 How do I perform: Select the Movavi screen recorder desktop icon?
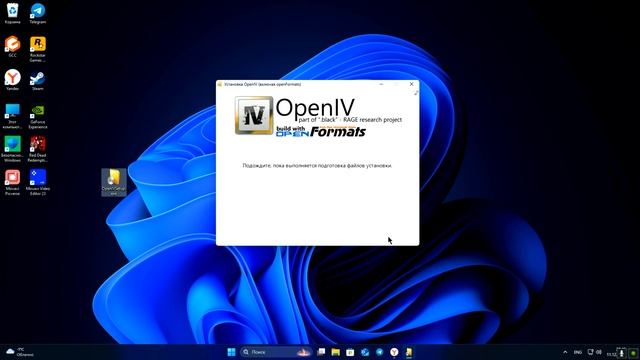point(12,182)
